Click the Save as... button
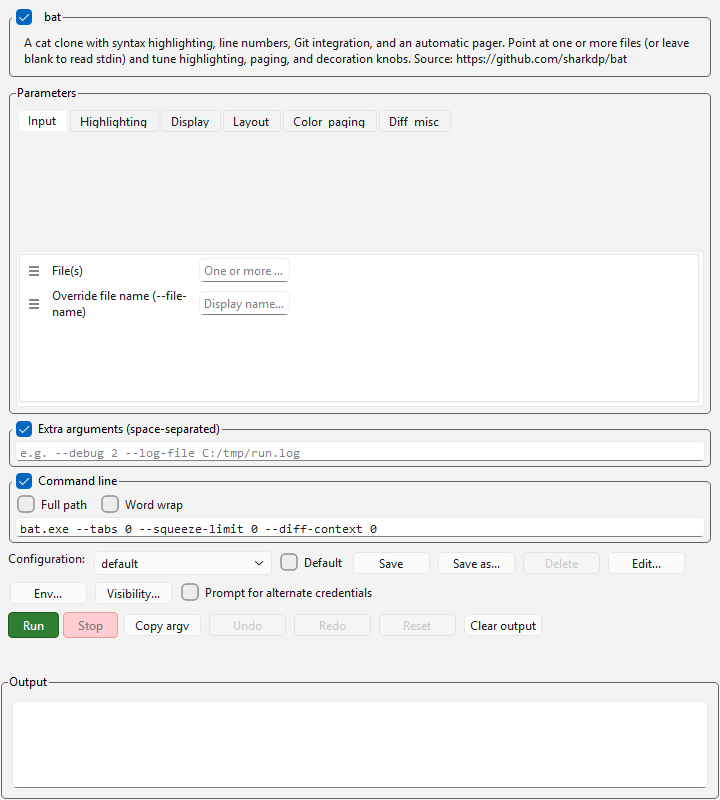This screenshot has width=720, height=800. (476, 563)
